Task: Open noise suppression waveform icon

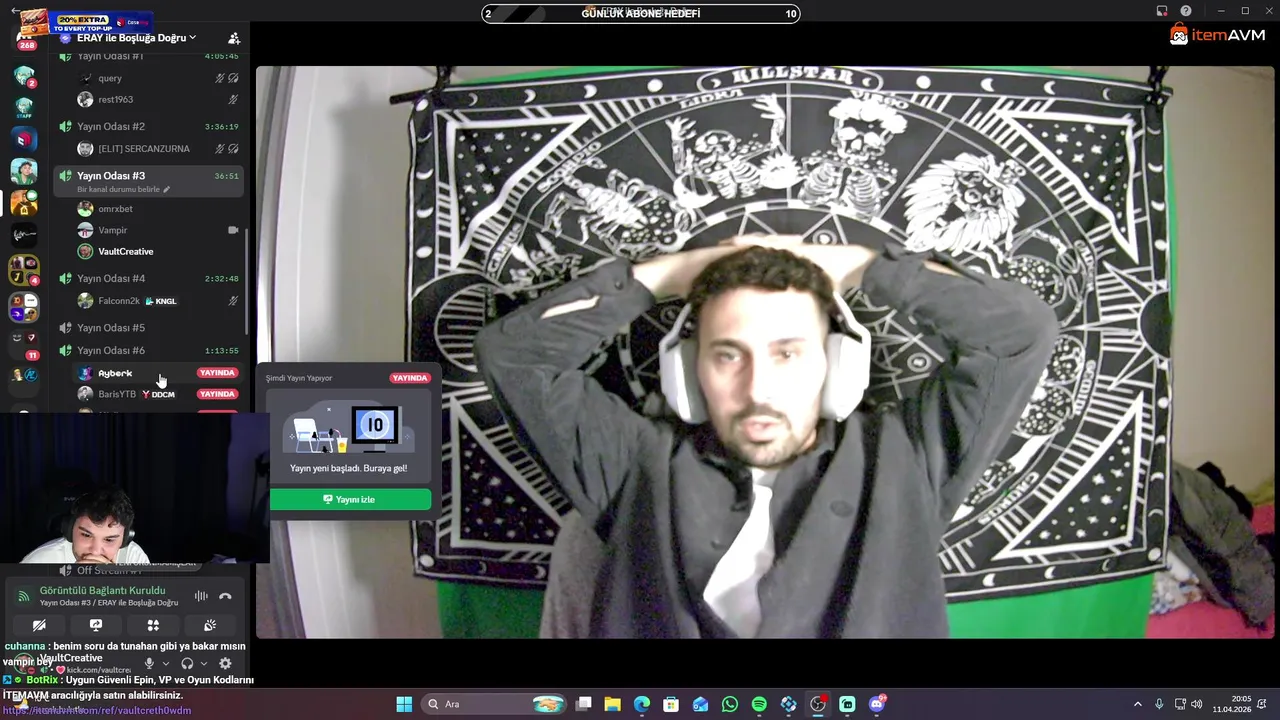Action: [x=201, y=596]
